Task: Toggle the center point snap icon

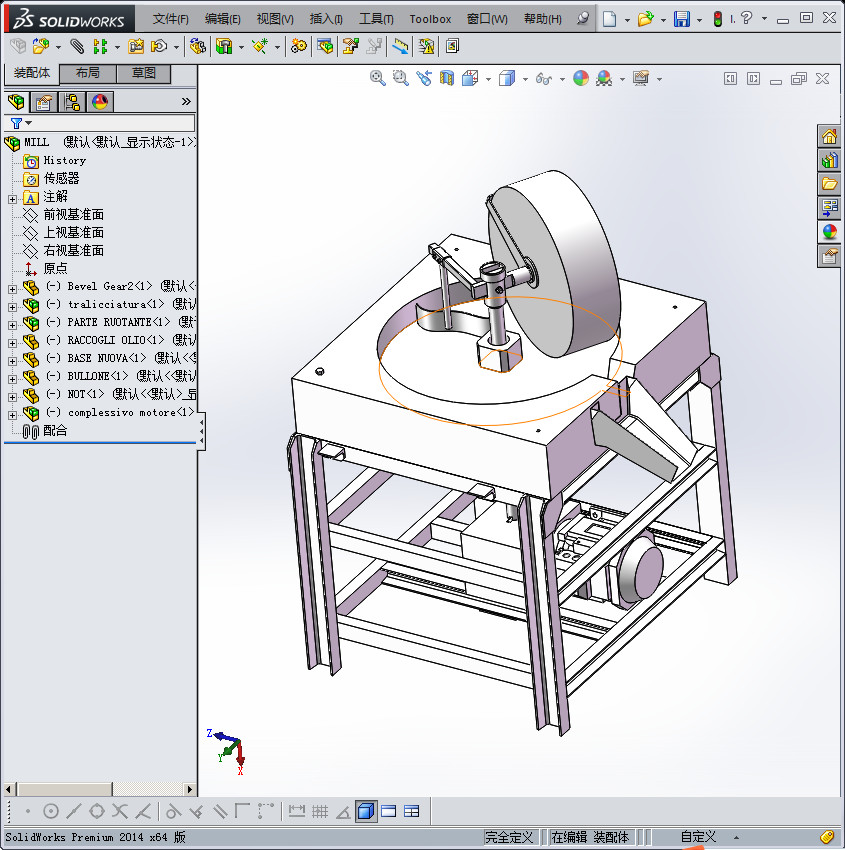Action: pos(50,811)
